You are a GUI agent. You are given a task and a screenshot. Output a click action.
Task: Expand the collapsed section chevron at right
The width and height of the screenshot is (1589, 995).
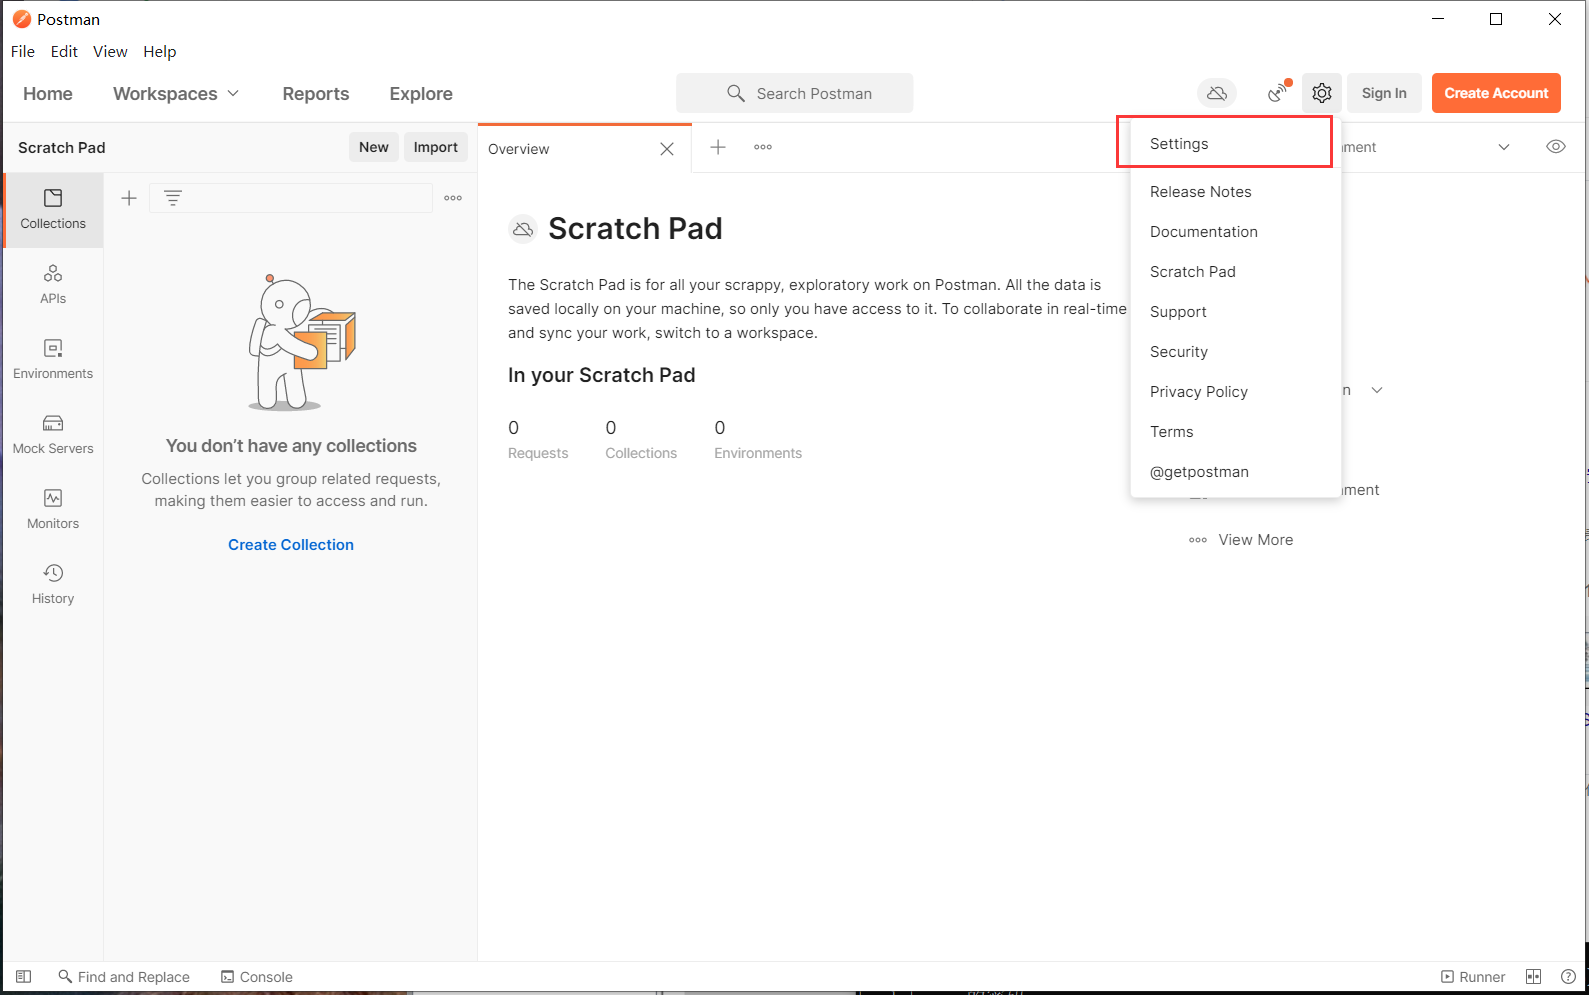tap(1377, 390)
